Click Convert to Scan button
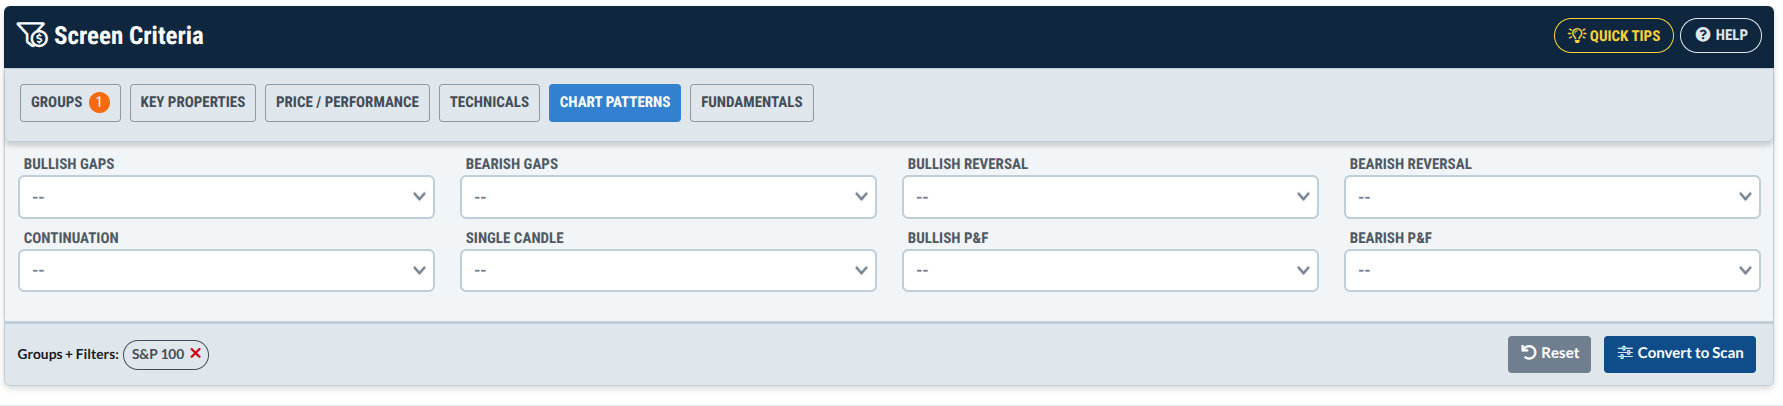The width and height of the screenshot is (1783, 406). [x=1680, y=354]
